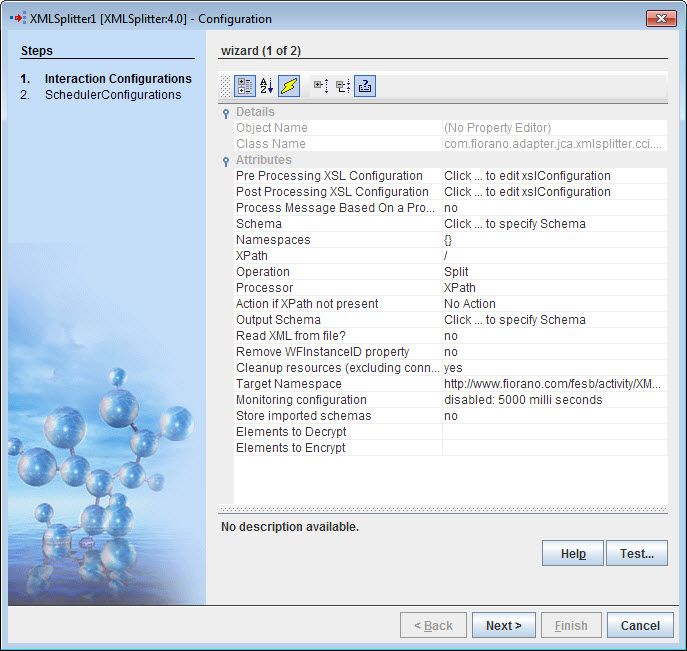Click the XPath value field
The image size is (687, 651).
click(554, 256)
